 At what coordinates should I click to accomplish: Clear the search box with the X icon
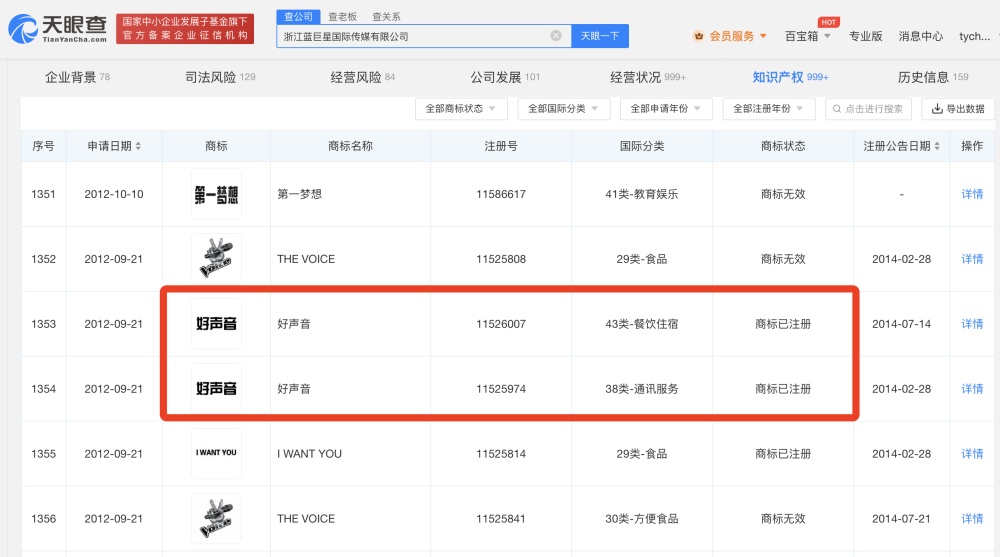click(x=556, y=36)
